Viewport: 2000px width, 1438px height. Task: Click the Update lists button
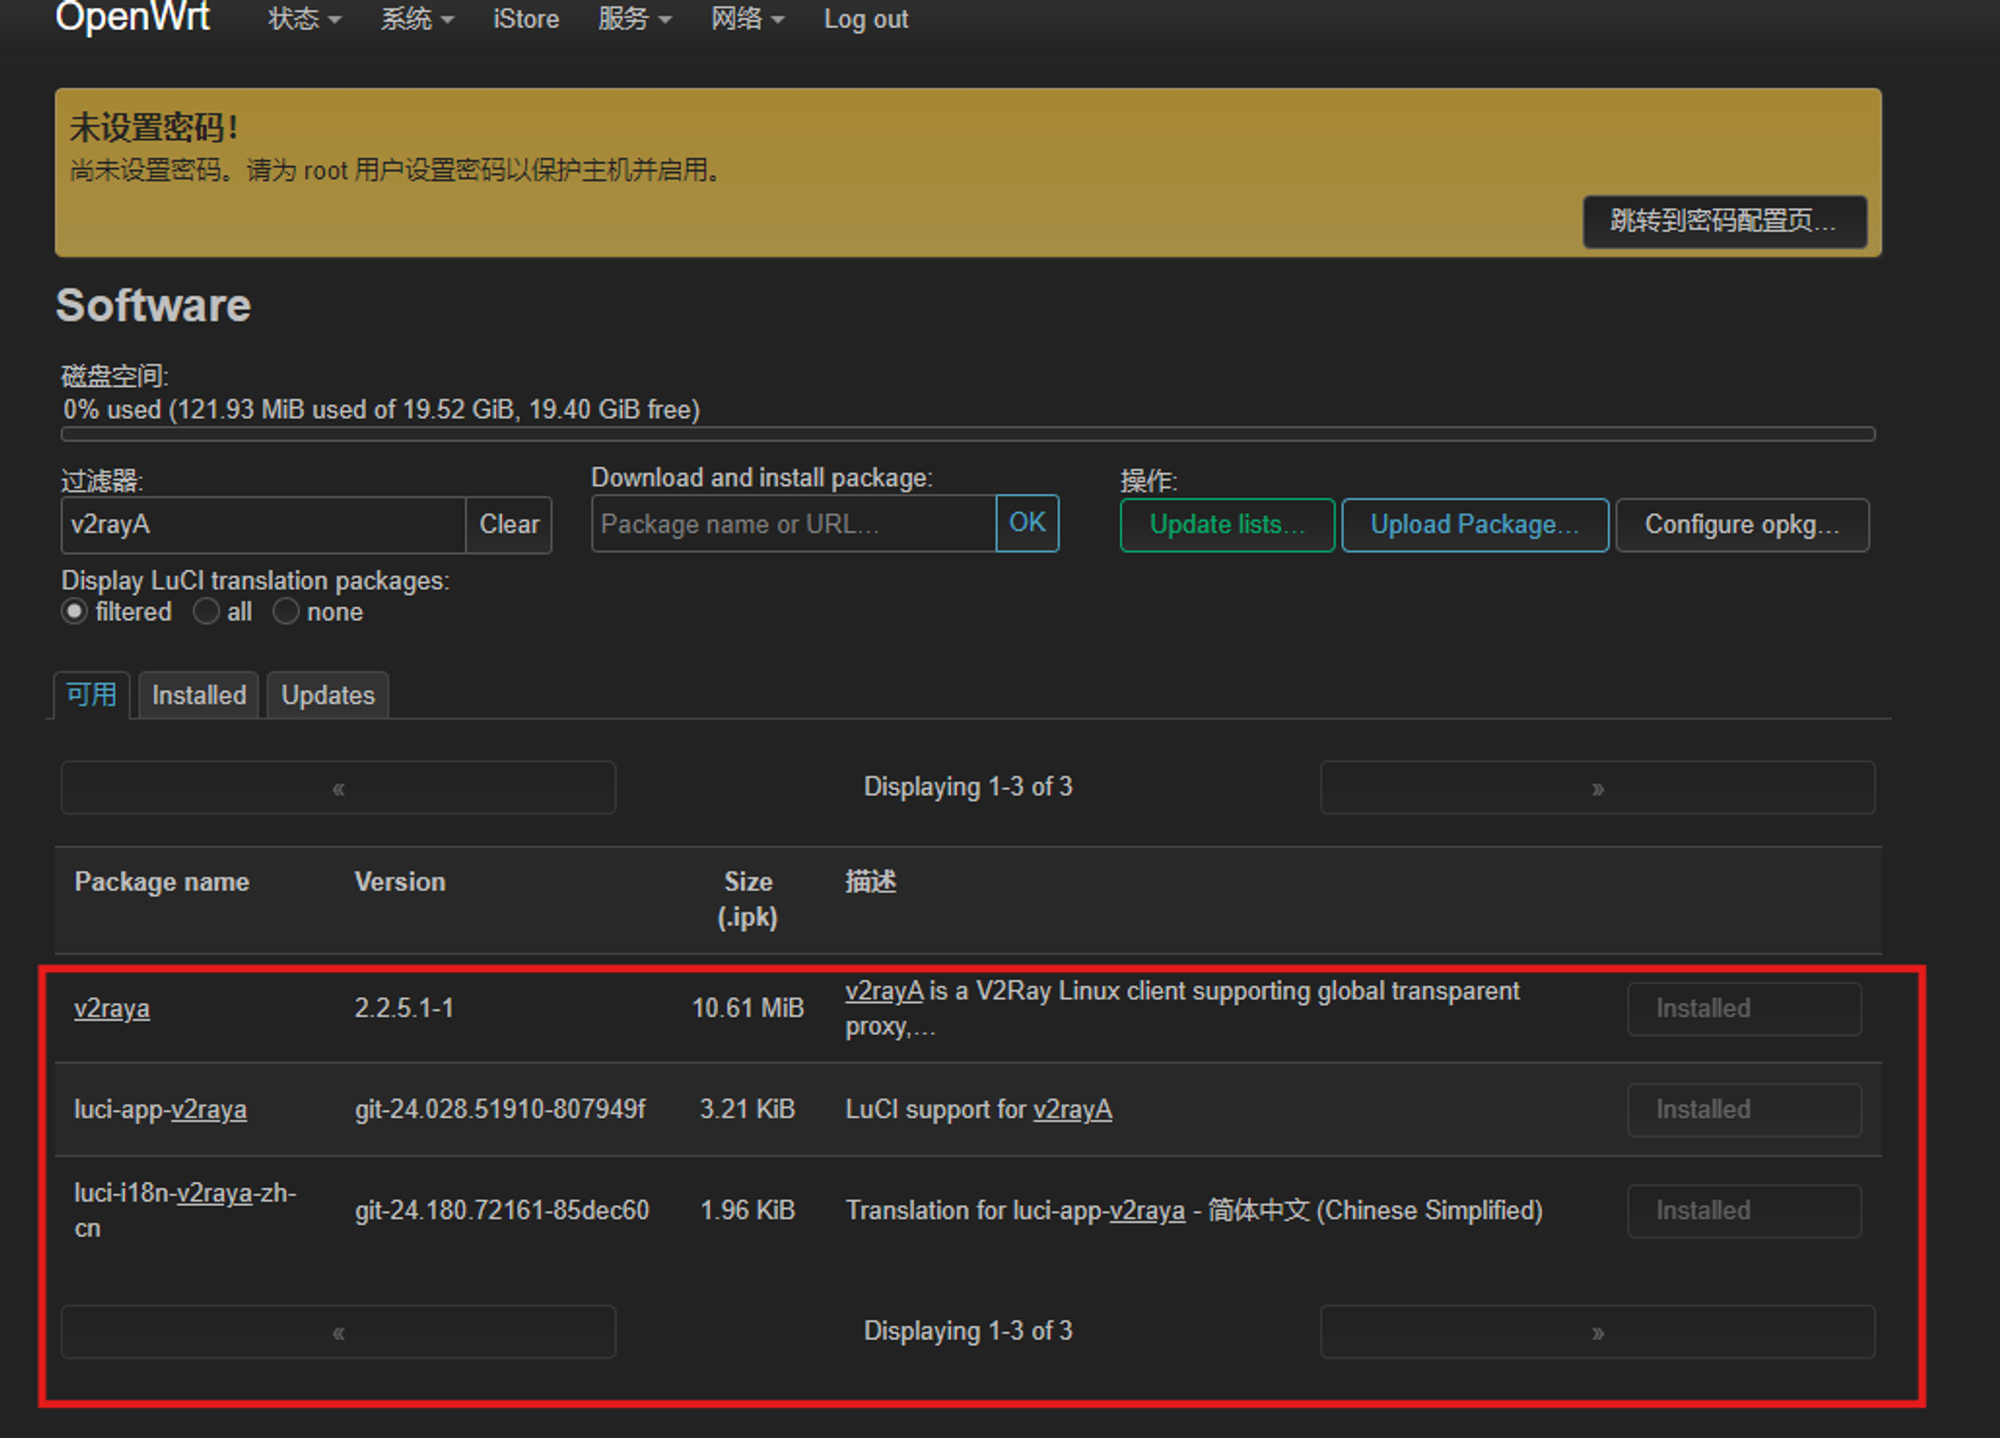pos(1227,525)
